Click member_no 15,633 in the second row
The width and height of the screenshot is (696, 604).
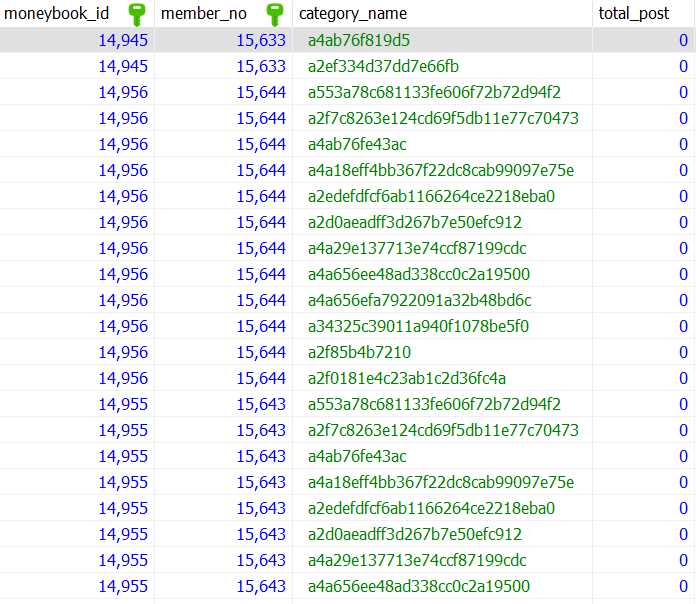coord(261,66)
